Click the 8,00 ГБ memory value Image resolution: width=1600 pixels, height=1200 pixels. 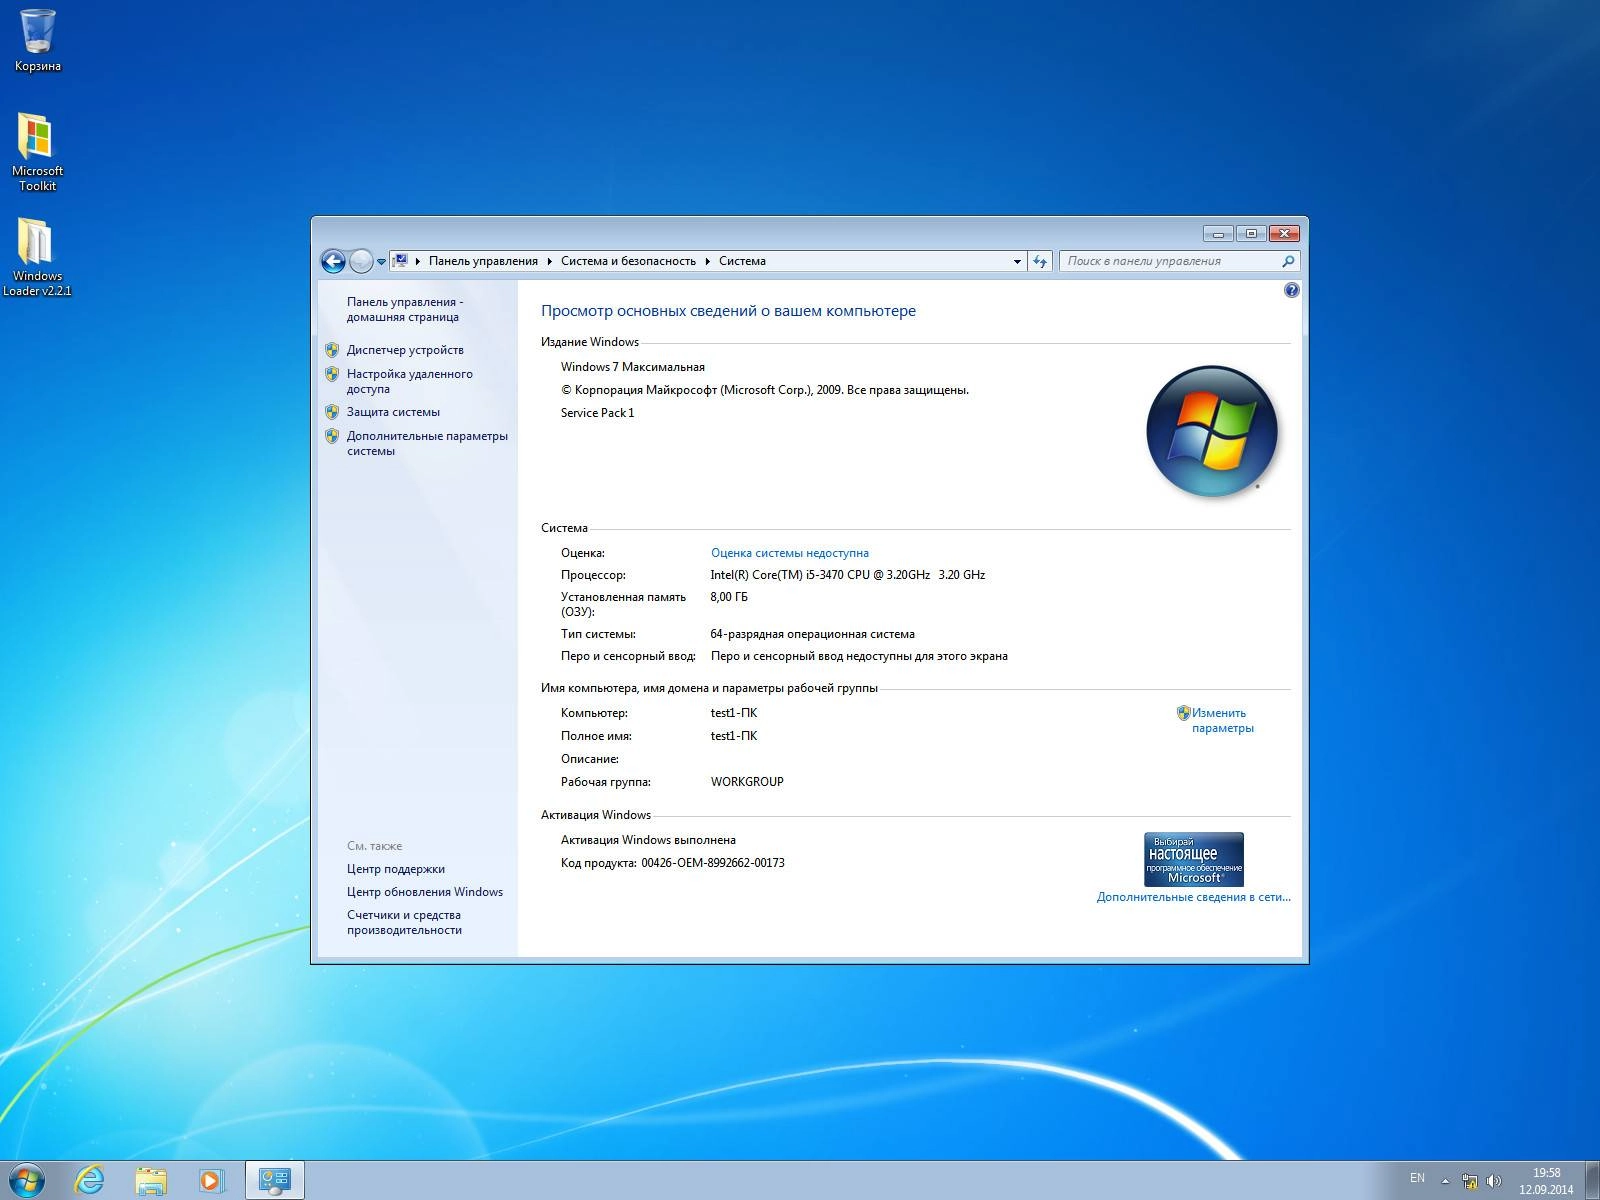pyautogui.click(x=729, y=597)
